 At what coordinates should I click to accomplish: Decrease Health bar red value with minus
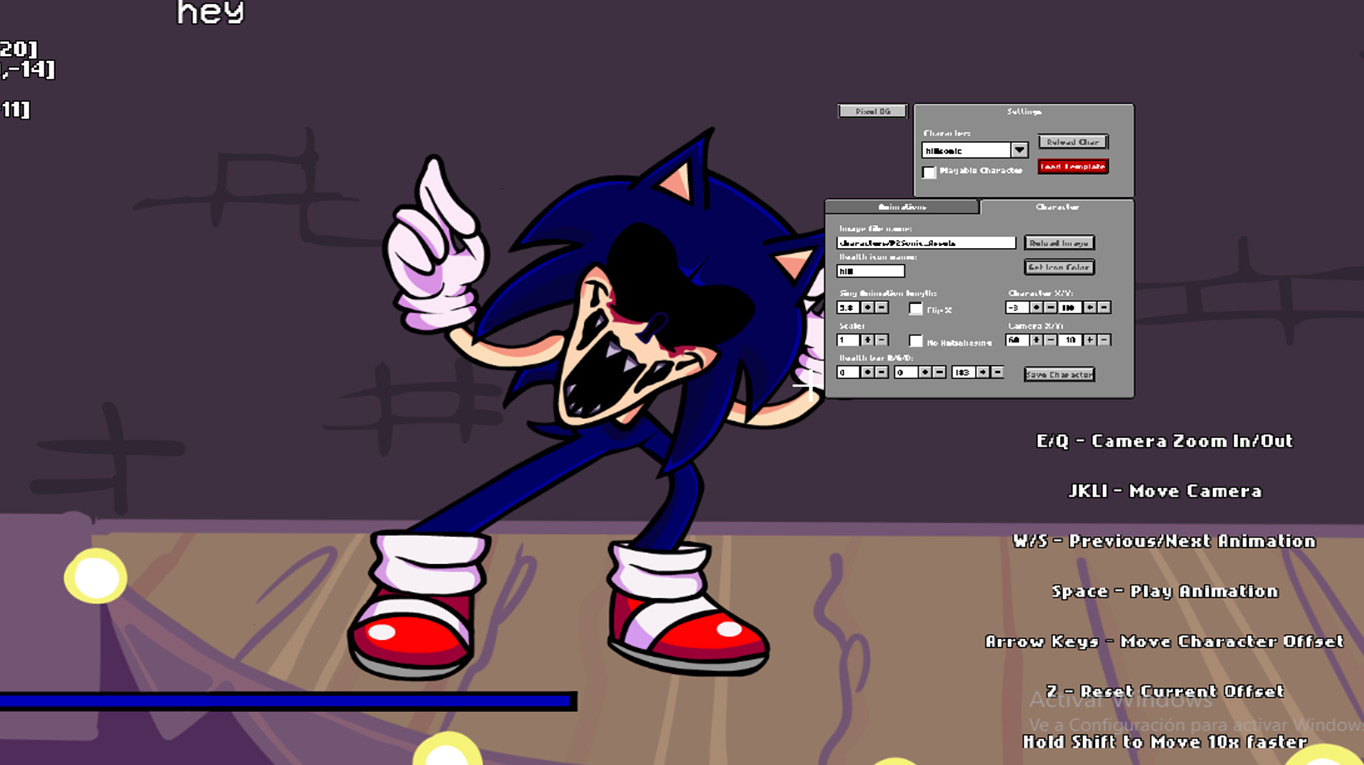(x=882, y=372)
